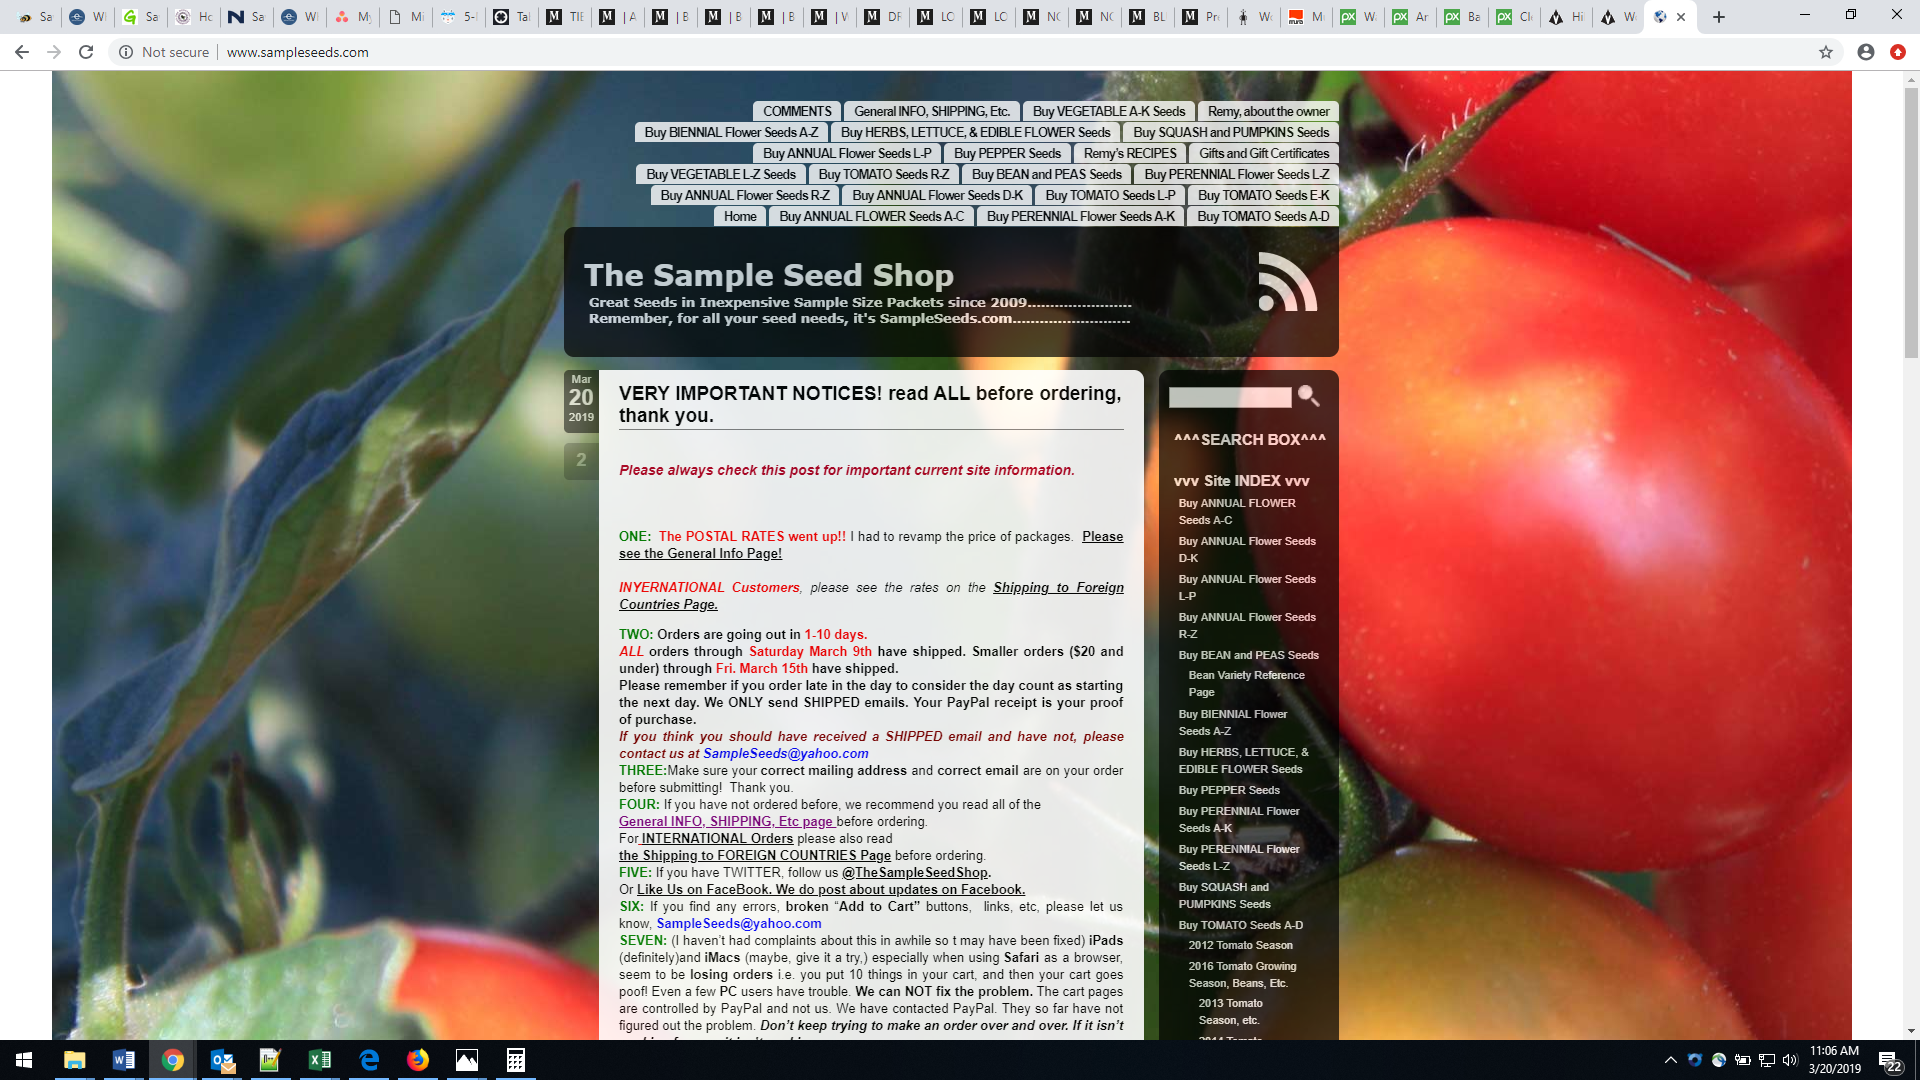Open Shipping to Foreign Countries Page link
1920x1080 pixels.
click(x=1058, y=587)
